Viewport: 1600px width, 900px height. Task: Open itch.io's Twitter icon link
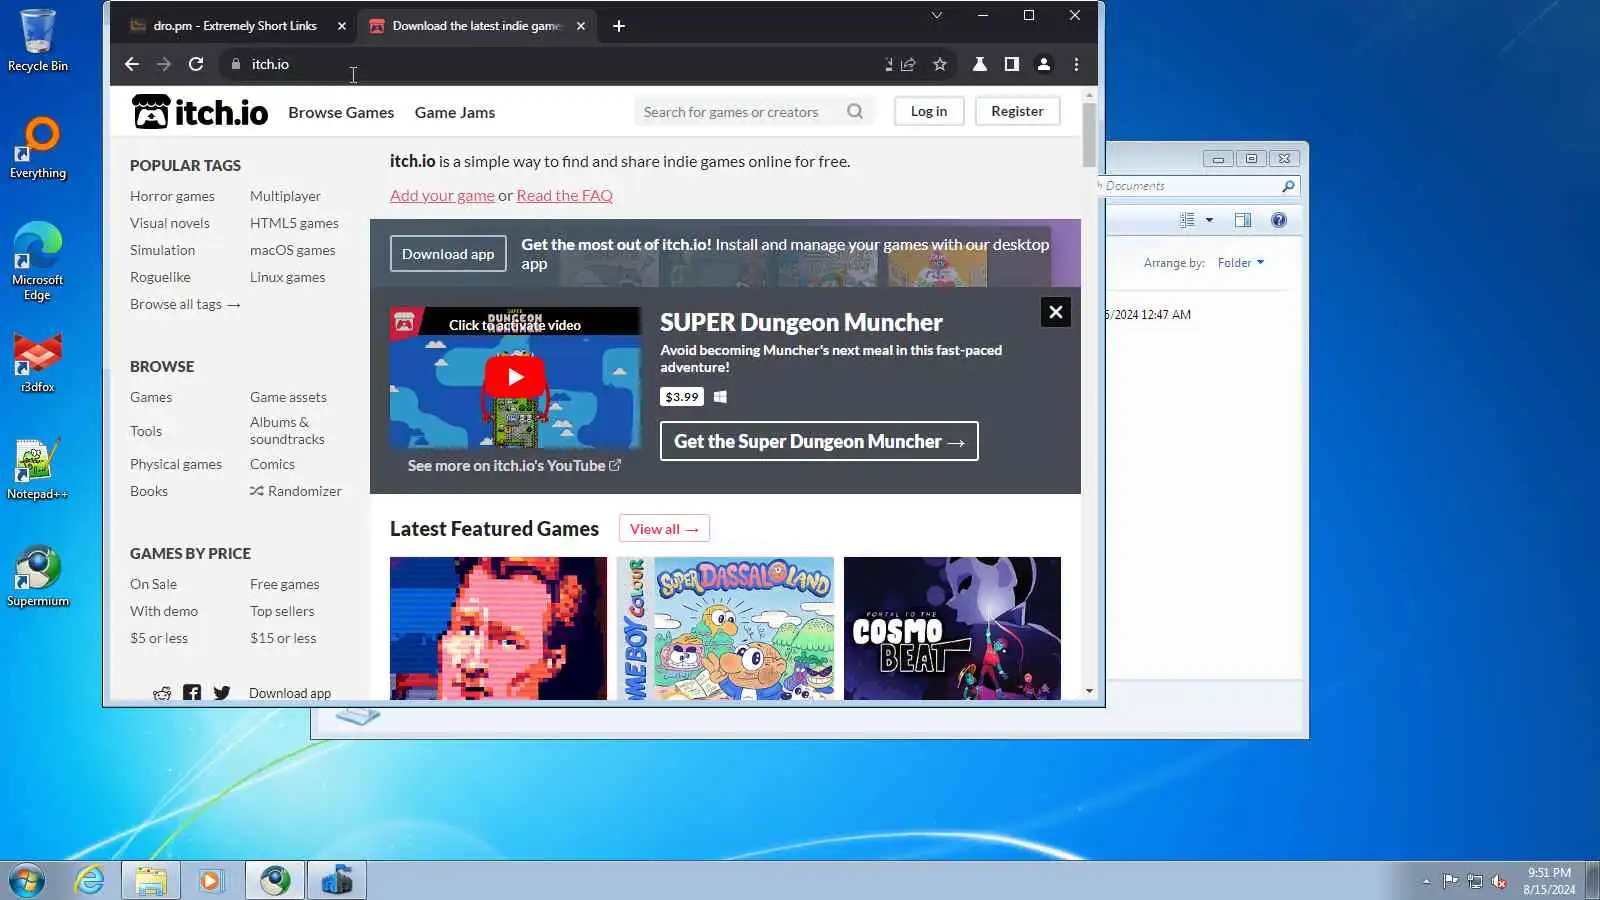pyautogui.click(x=222, y=693)
